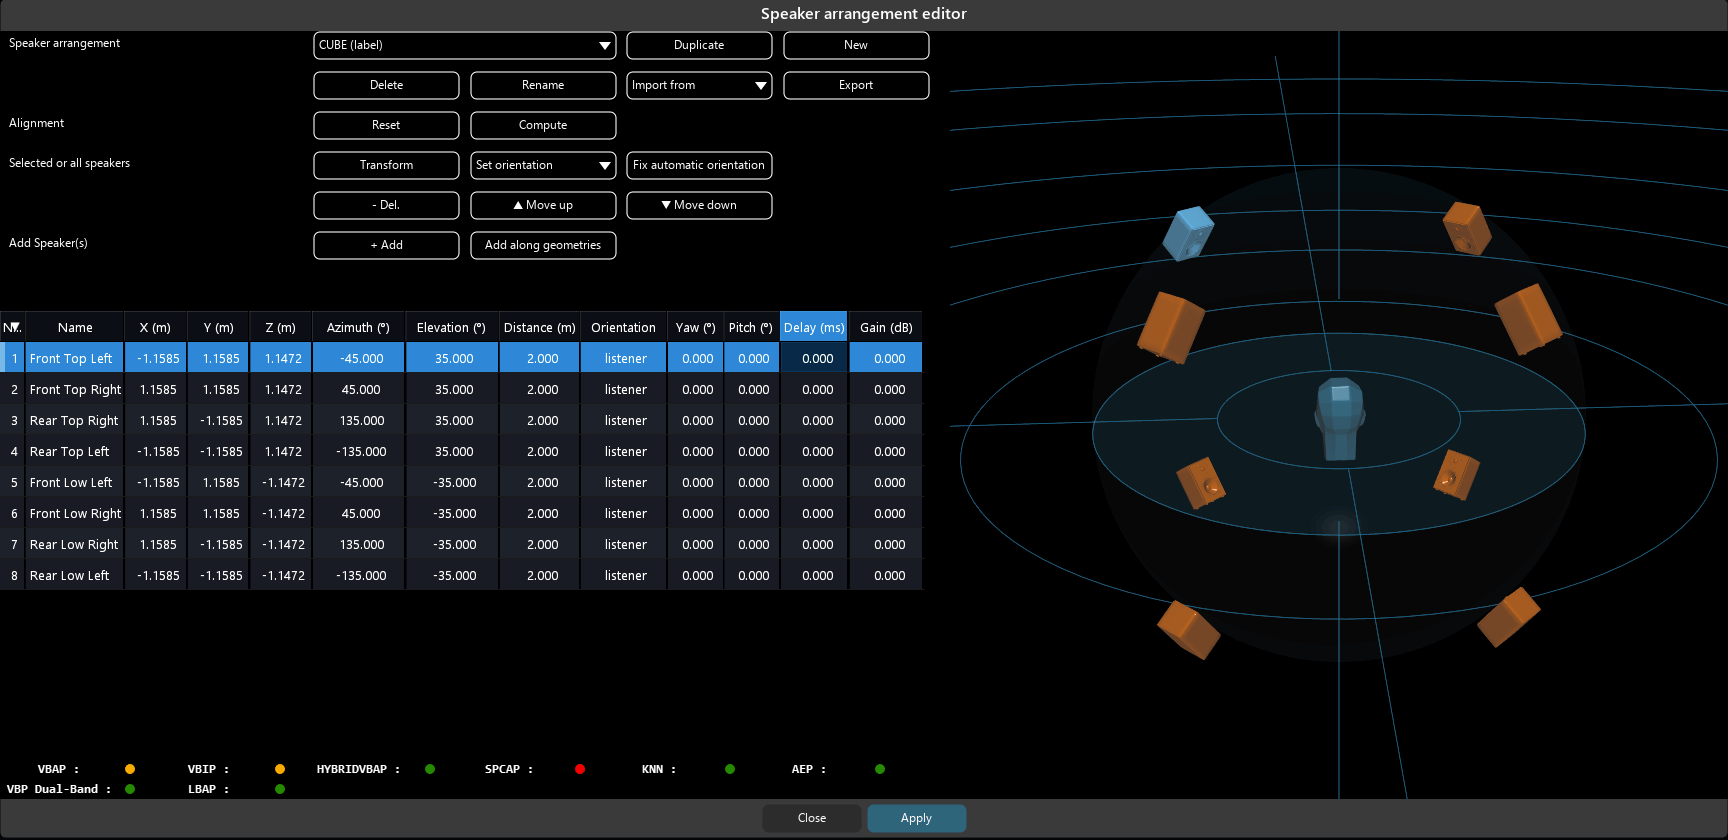This screenshot has height=840, width=1728.
Task: Click the listener head model in 3D view
Action: pyautogui.click(x=1339, y=419)
